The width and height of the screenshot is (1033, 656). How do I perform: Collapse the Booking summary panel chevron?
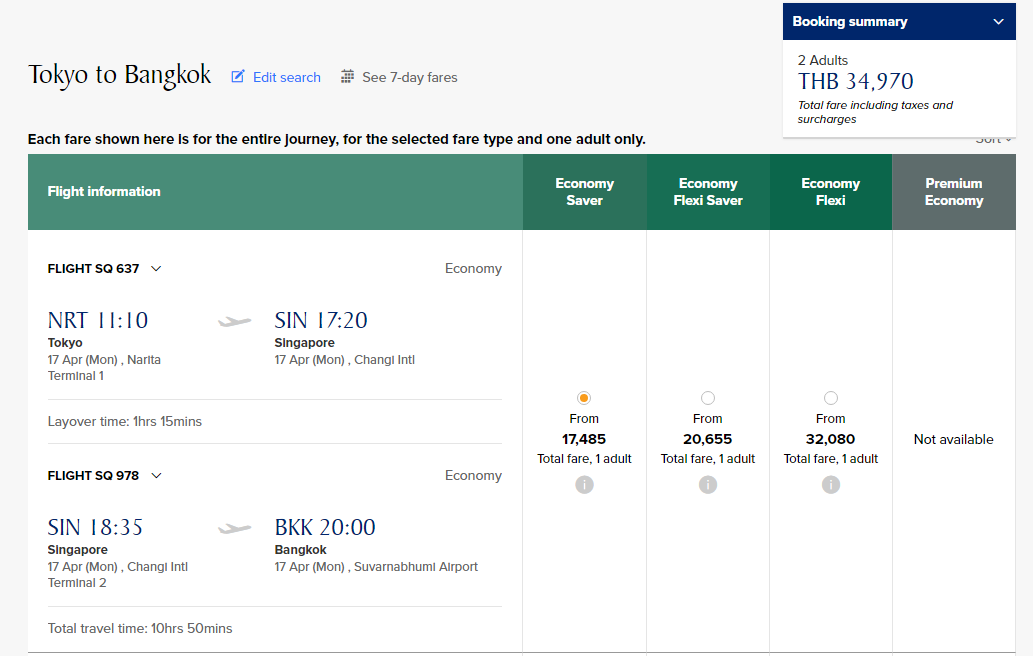[x=999, y=22]
